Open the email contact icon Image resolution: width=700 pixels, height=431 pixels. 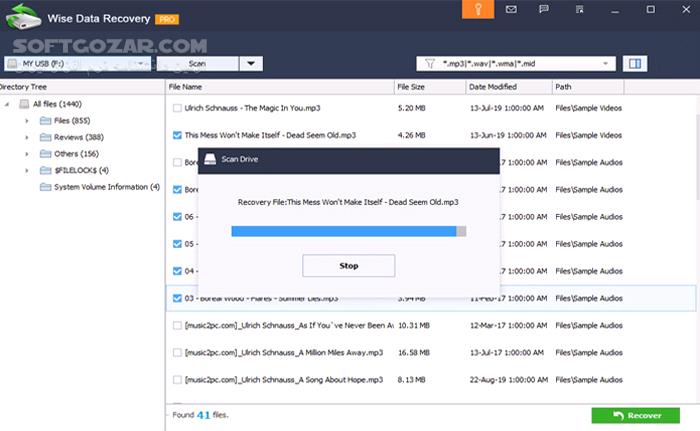(x=511, y=9)
